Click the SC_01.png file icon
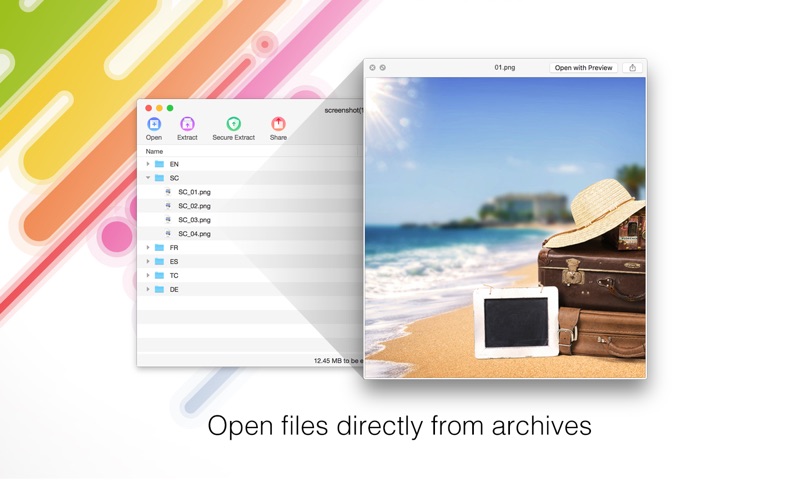Viewport: 800px width, 500px height. pos(168,192)
